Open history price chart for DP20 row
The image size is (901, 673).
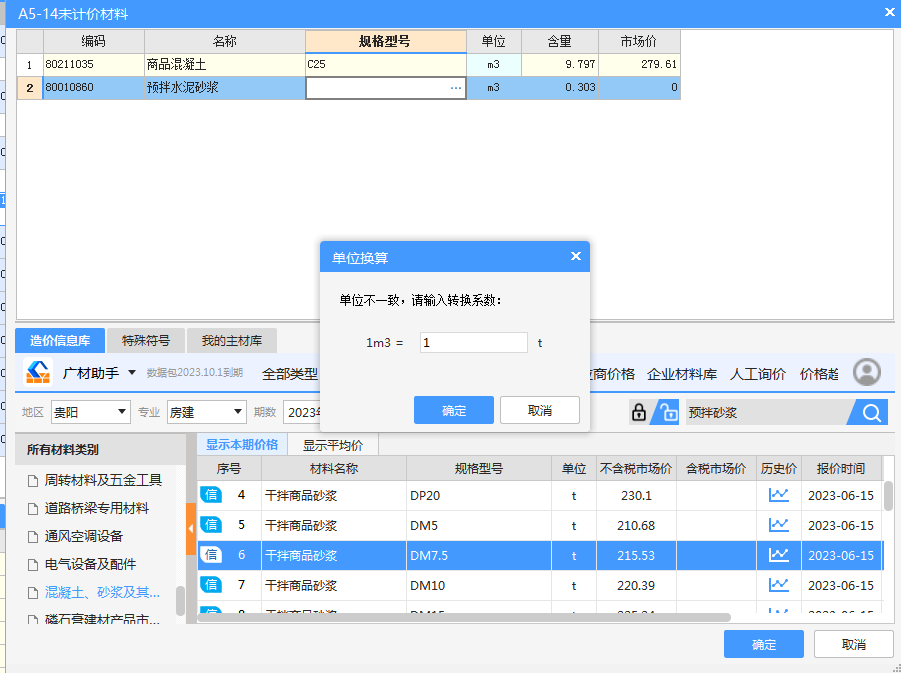click(x=779, y=495)
